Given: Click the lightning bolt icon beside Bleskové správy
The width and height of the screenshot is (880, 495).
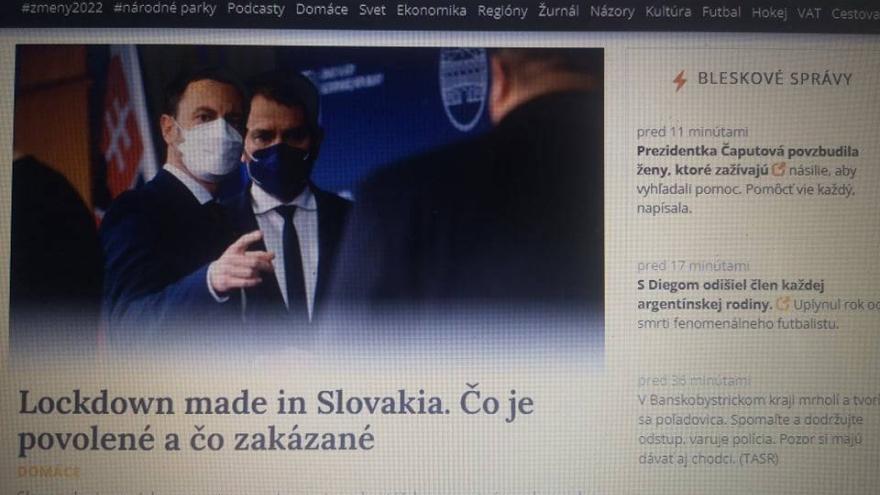Looking at the screenshot, I should click(680, 81).
